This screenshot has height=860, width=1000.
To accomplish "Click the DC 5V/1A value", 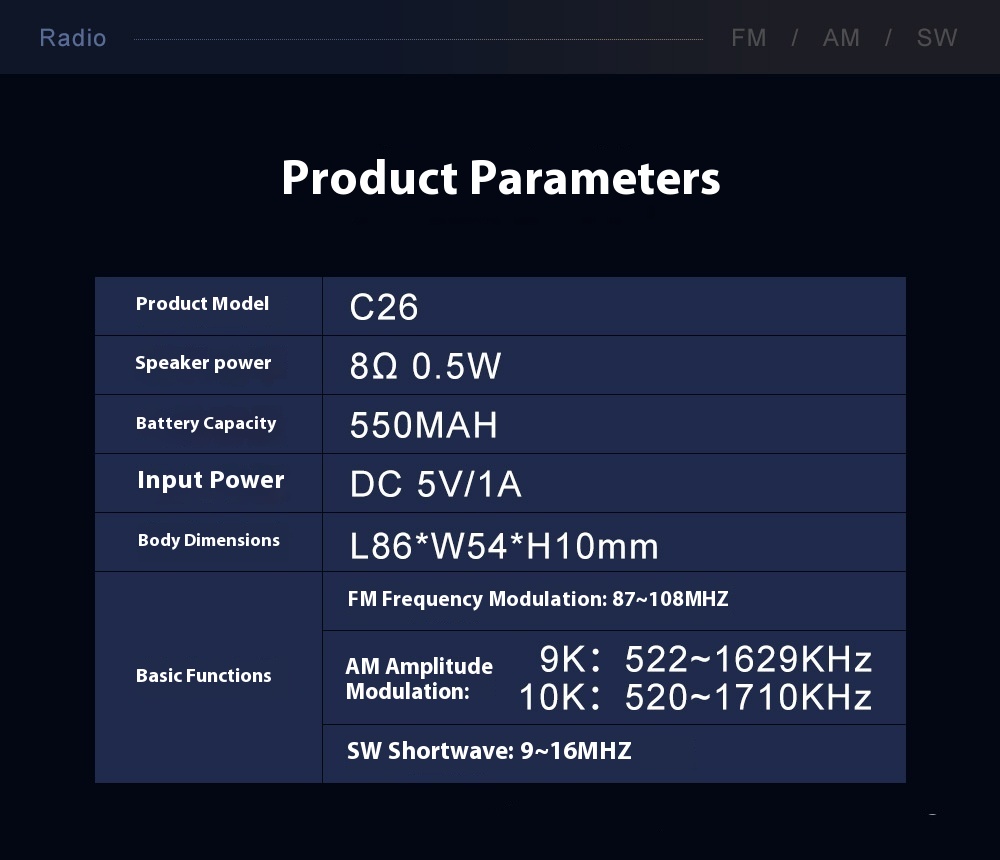I will (435, 485).
